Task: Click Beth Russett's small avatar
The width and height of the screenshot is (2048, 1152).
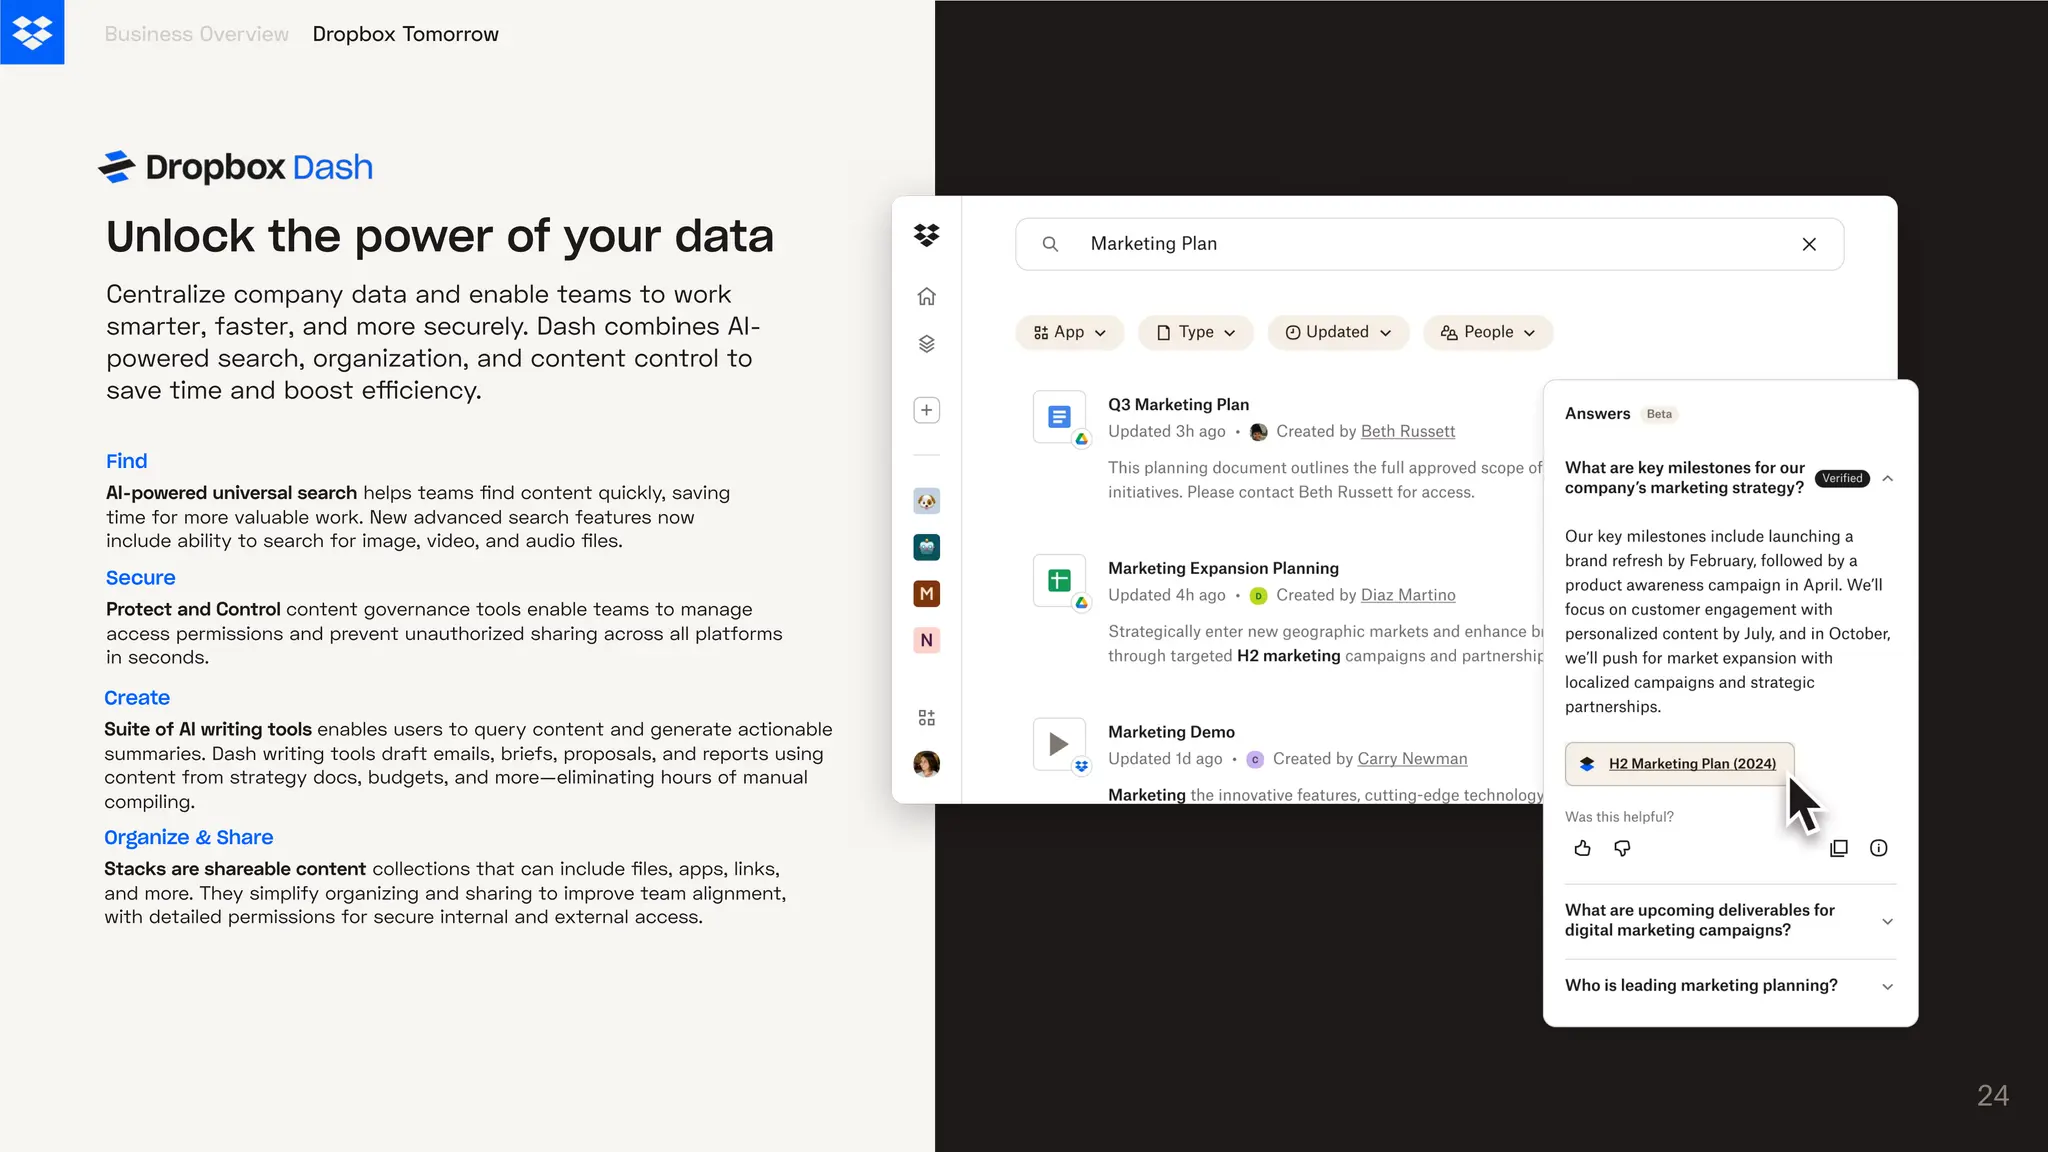Action: tap(1259, 432)
